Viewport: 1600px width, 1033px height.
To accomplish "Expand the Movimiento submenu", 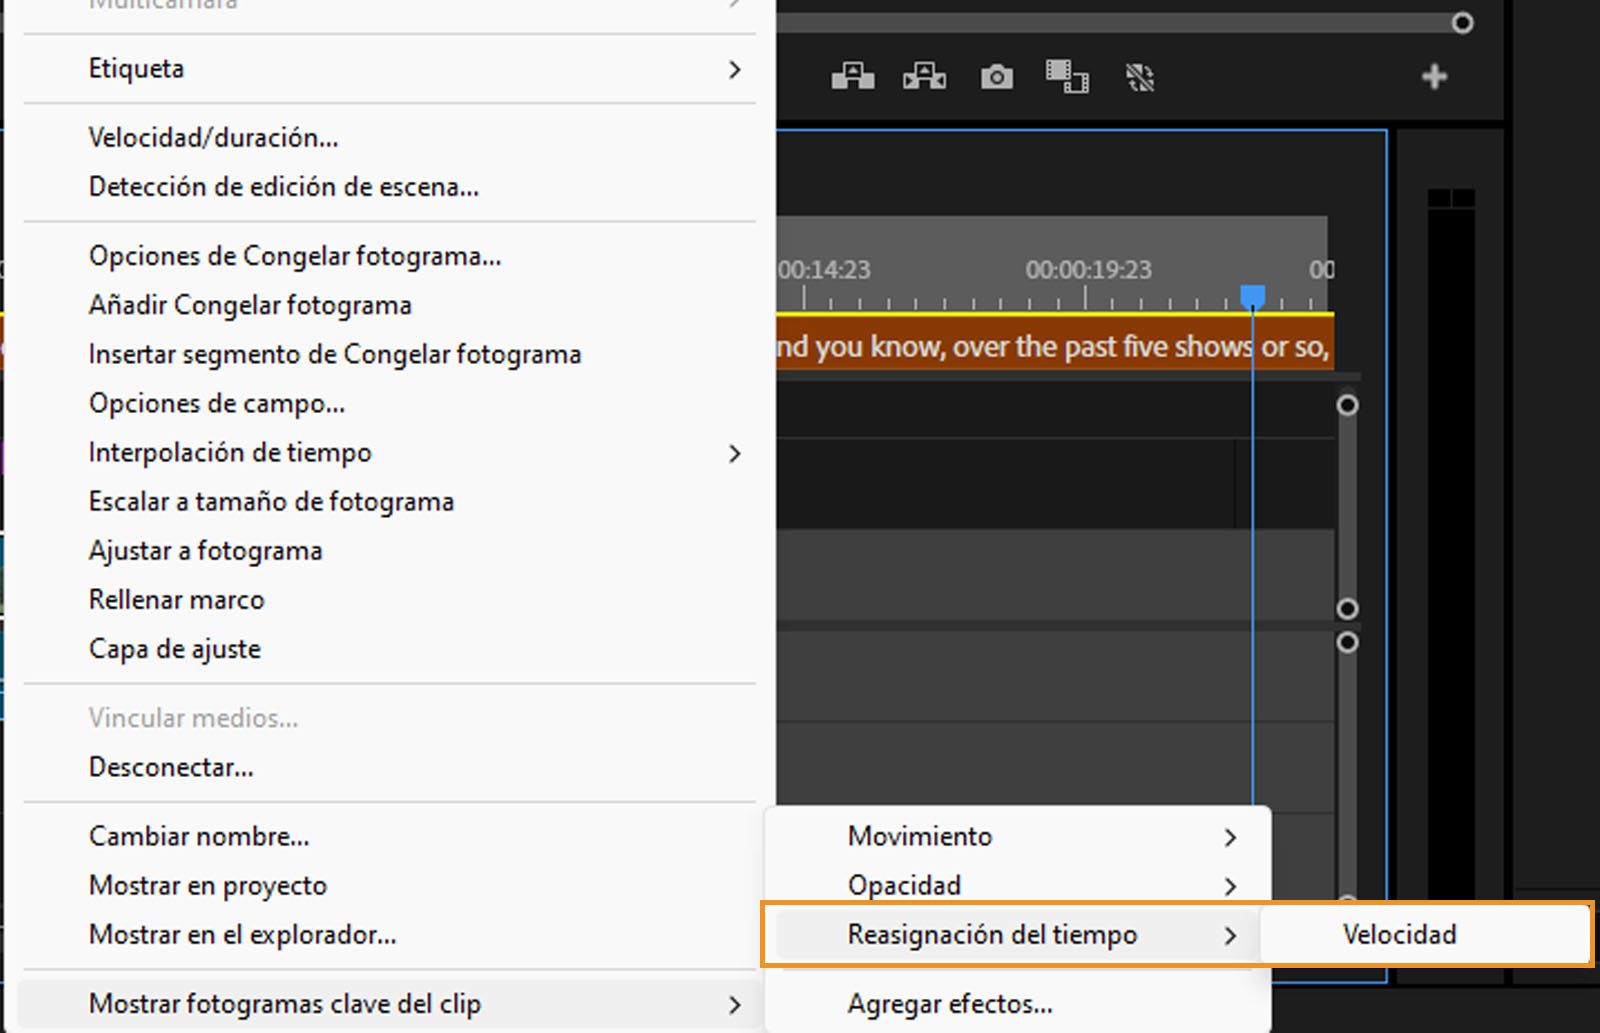I will pyautogui.click(x=918, y=836).
